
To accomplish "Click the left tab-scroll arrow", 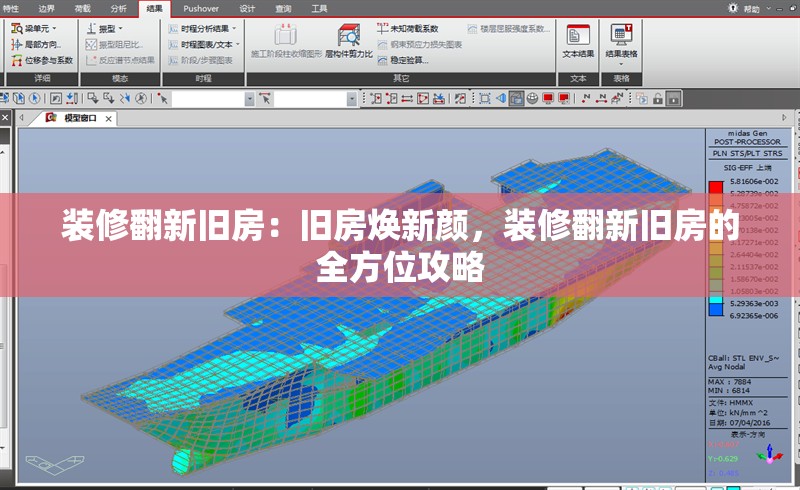I will click(21, 118).
